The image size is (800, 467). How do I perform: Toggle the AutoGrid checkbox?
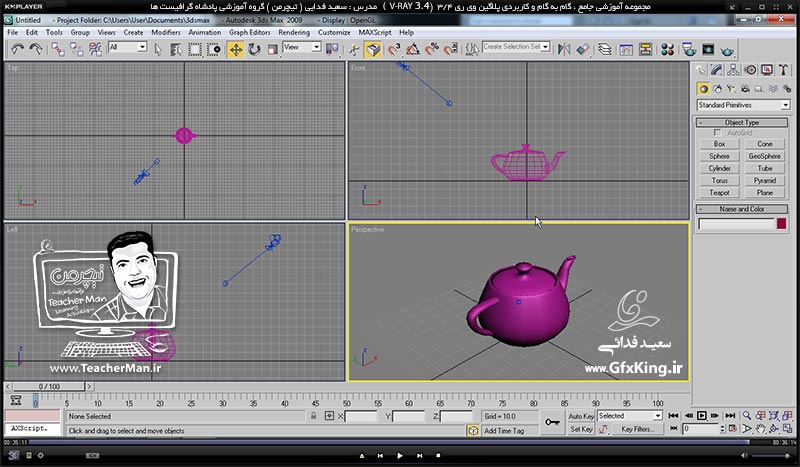coord(717,133)
